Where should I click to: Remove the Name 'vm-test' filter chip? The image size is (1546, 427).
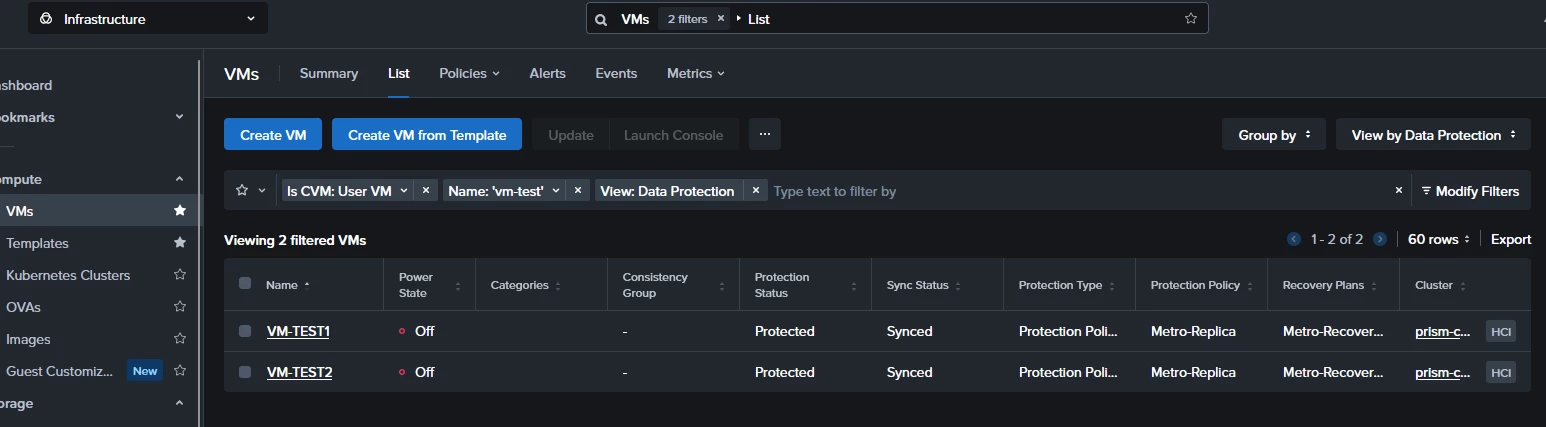coord(578,191)
